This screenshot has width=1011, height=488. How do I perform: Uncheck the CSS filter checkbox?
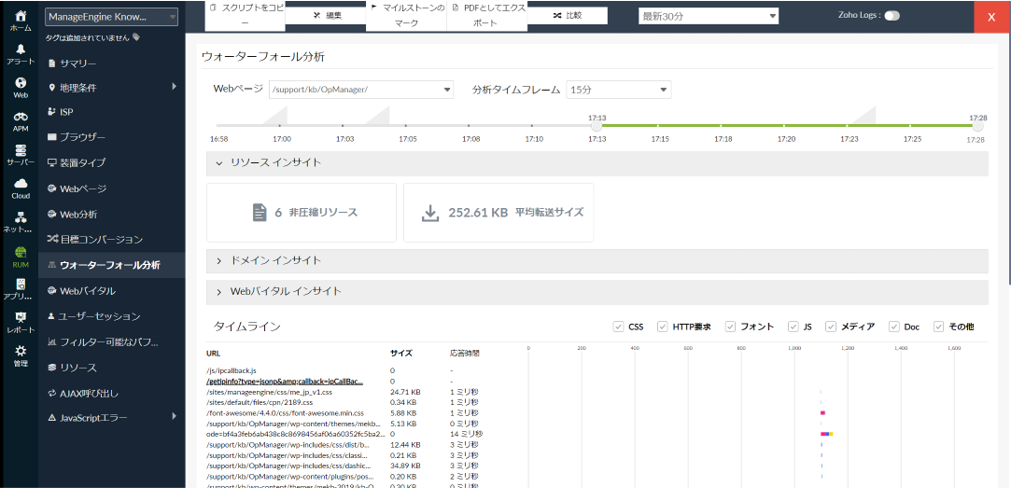pyautogui.click(x=618, y=327)
